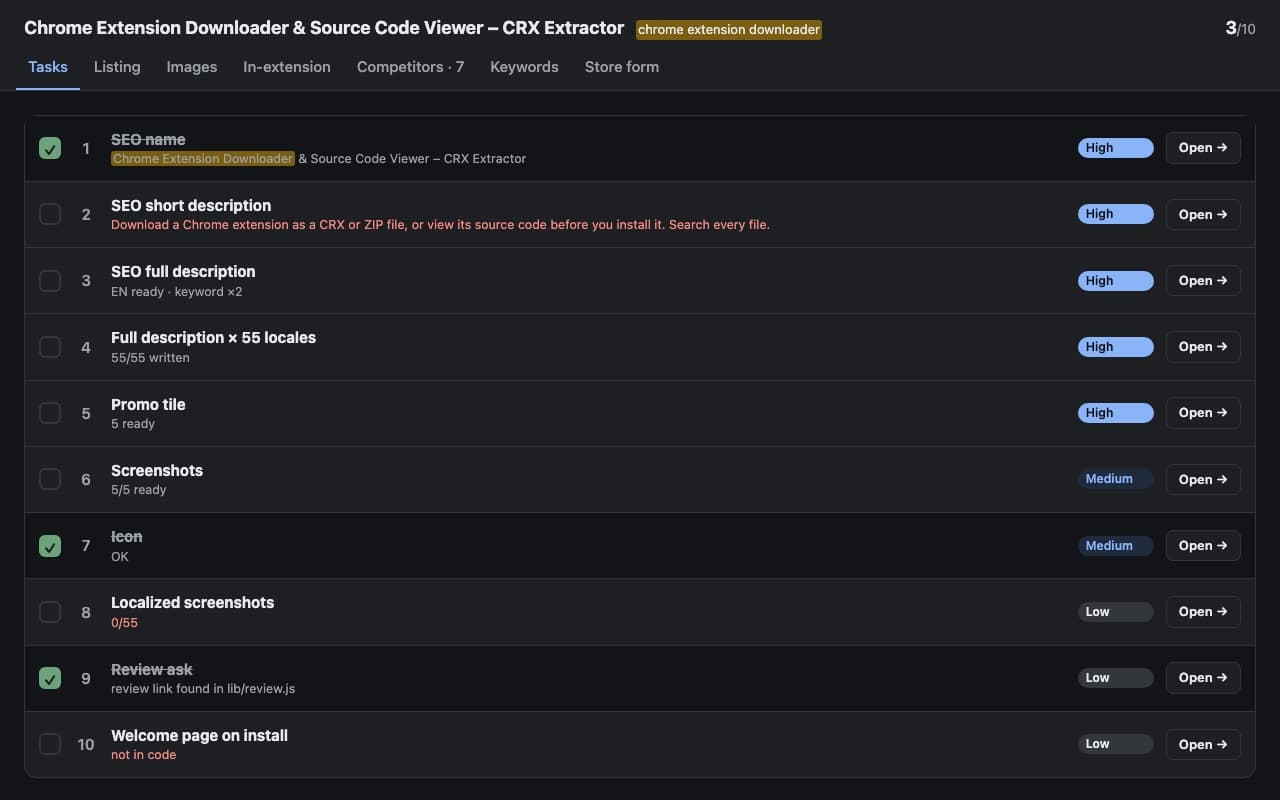This screenshot has height=800, width=1280.
Task: Click the Medium badge on Screenshots row
Action: (x=1115, y=479)
